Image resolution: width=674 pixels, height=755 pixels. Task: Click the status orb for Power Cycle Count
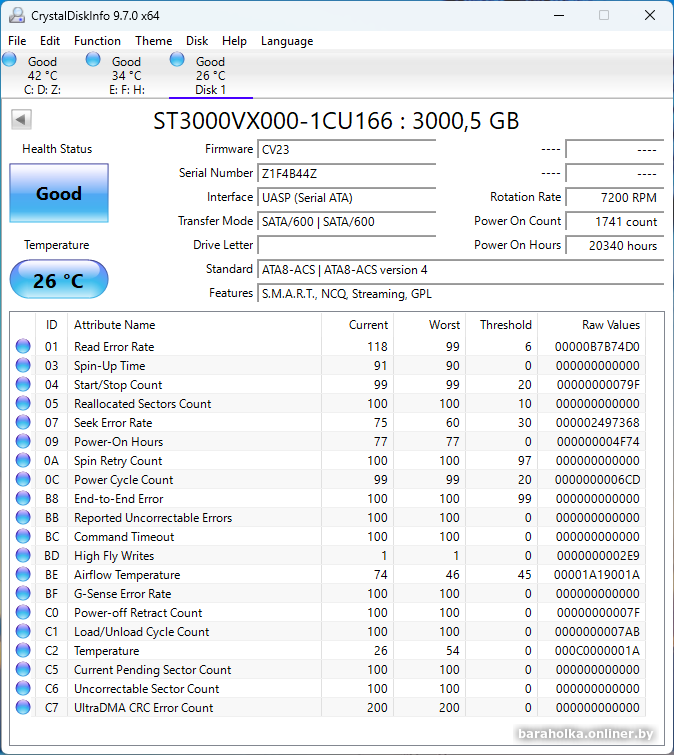coord(23,479)
